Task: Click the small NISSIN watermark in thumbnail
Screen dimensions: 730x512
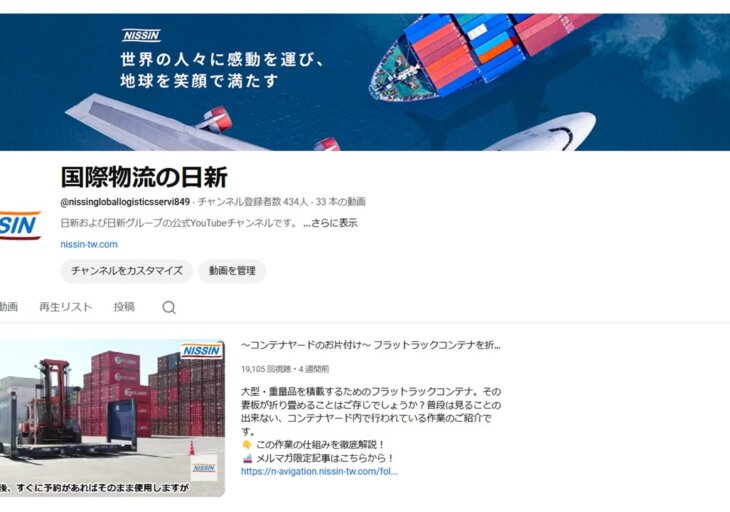Action: pyautogui.click(x=204, y=468)
